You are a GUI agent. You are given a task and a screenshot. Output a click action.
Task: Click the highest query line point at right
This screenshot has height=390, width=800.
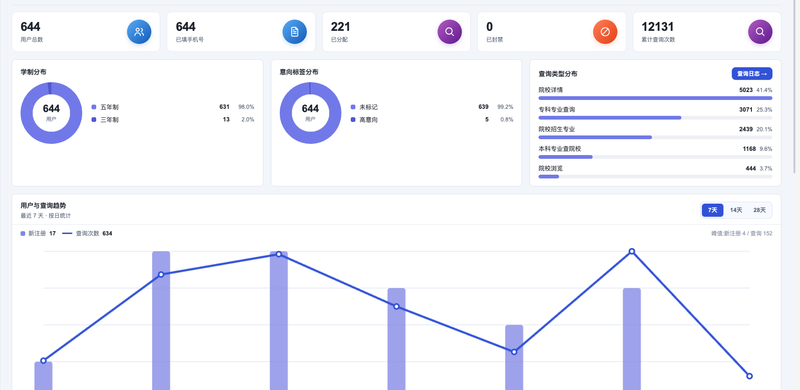click(x=632, y=251)
